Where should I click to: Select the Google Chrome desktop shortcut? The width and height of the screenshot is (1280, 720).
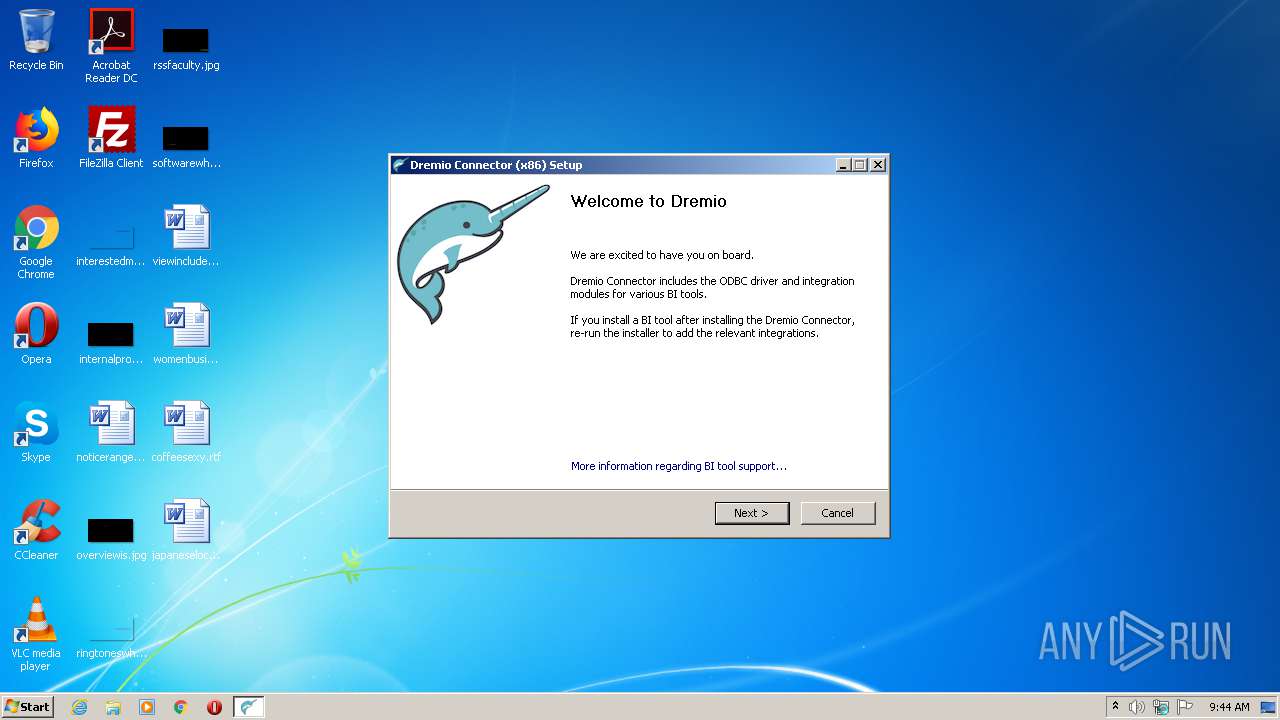point(36,242)
